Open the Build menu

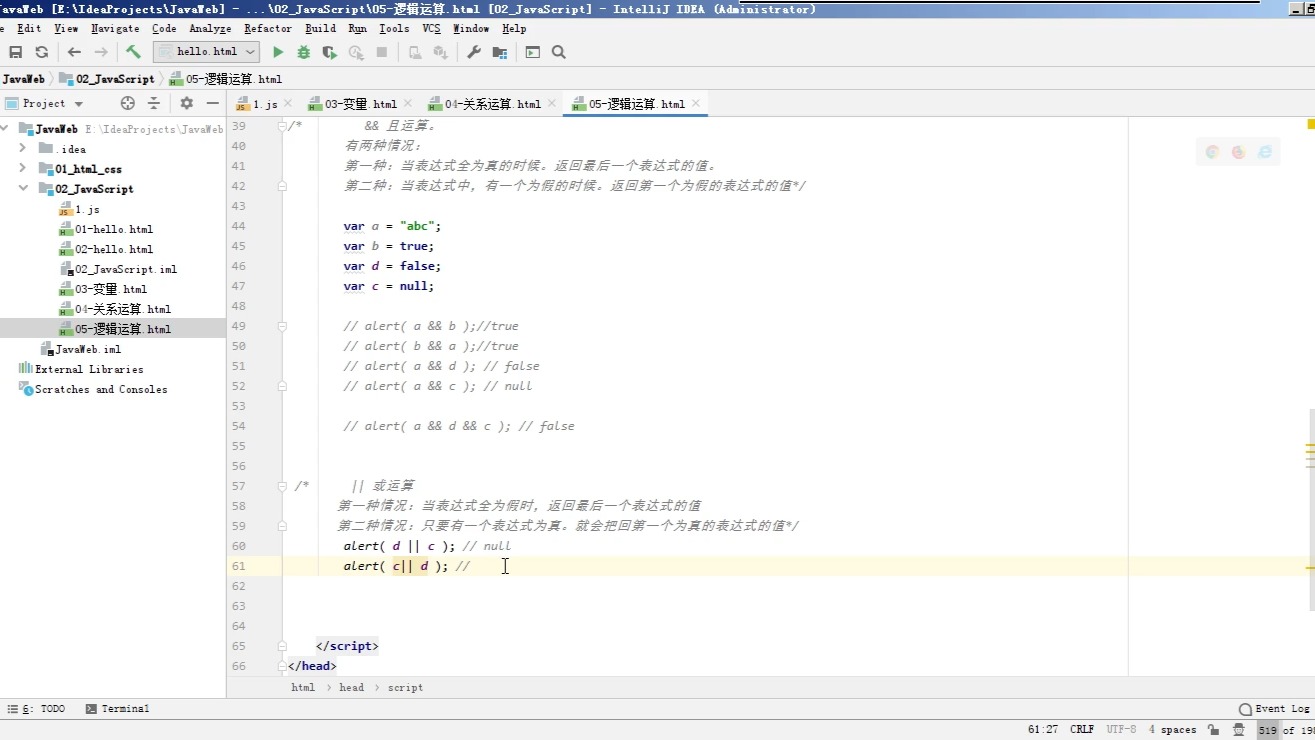coord(320,29)
